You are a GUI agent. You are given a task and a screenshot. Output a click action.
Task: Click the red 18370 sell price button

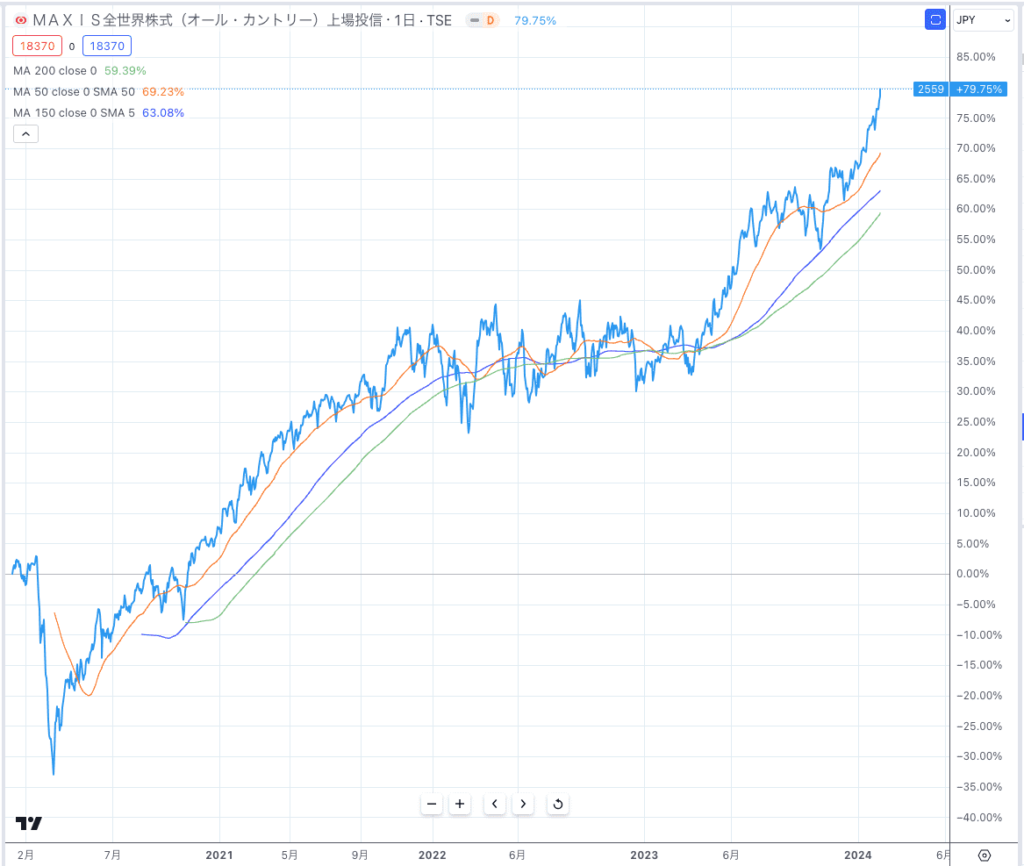37,46
